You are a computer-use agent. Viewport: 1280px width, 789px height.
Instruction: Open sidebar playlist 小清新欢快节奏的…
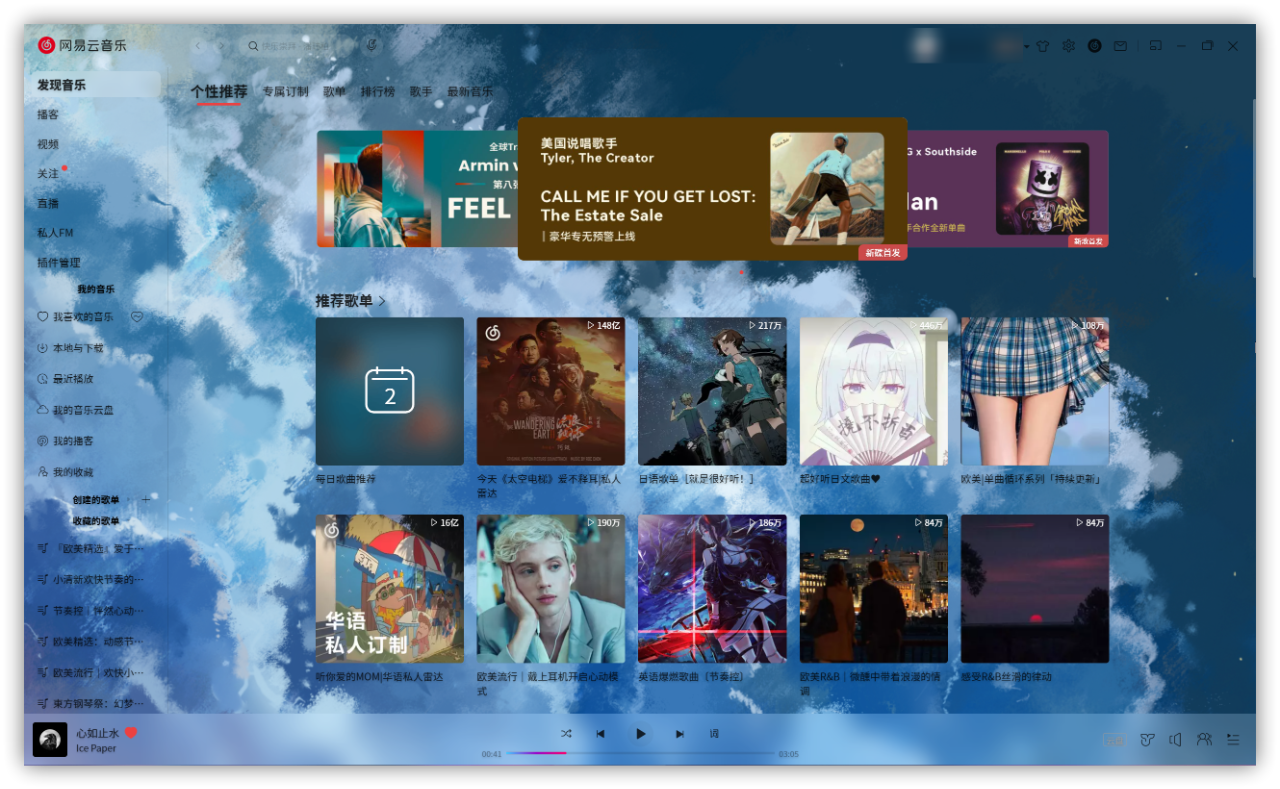(92, 579)
